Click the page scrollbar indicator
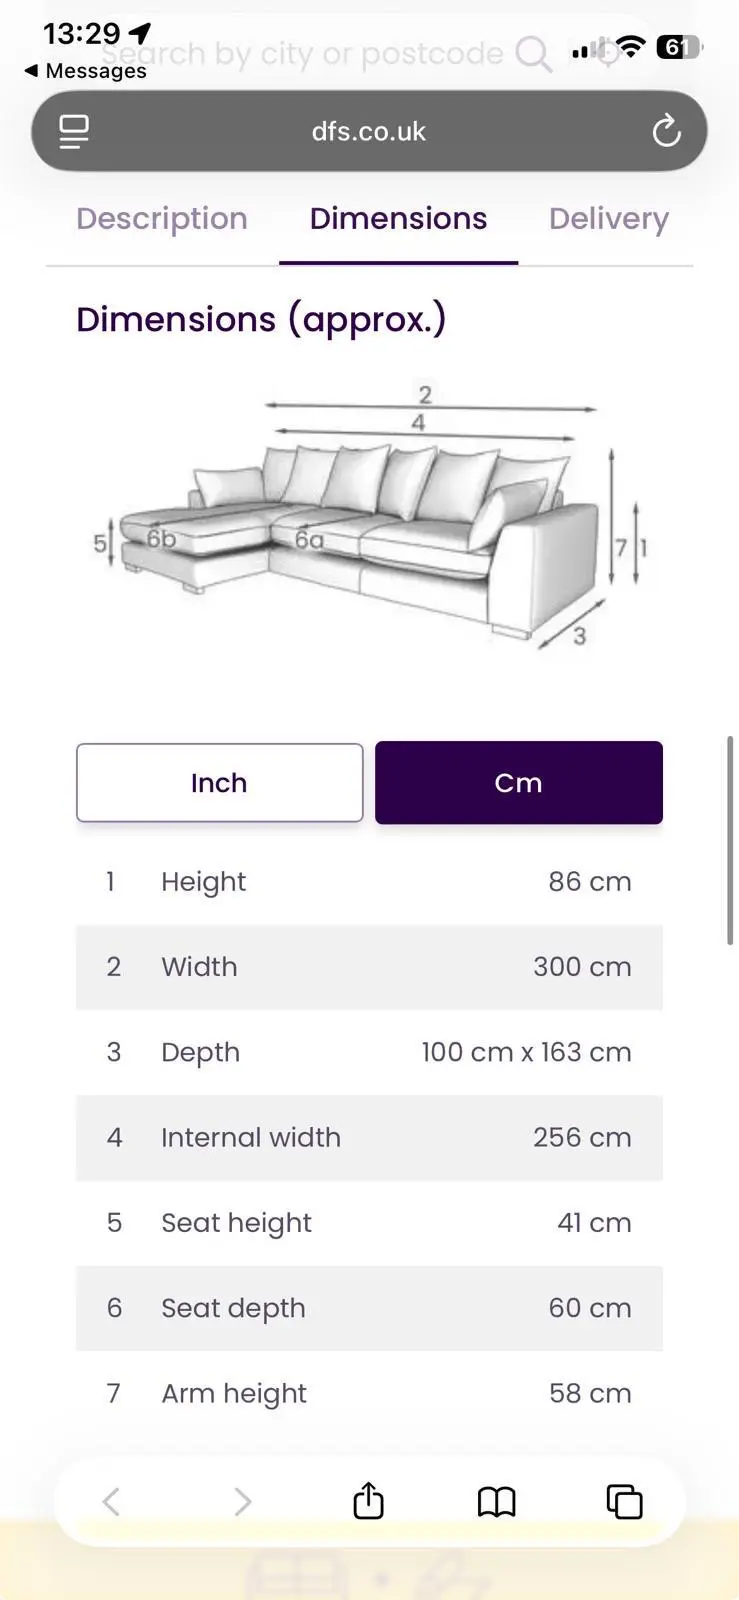The height and width of the screenshot is (1600, 739). 730,840
